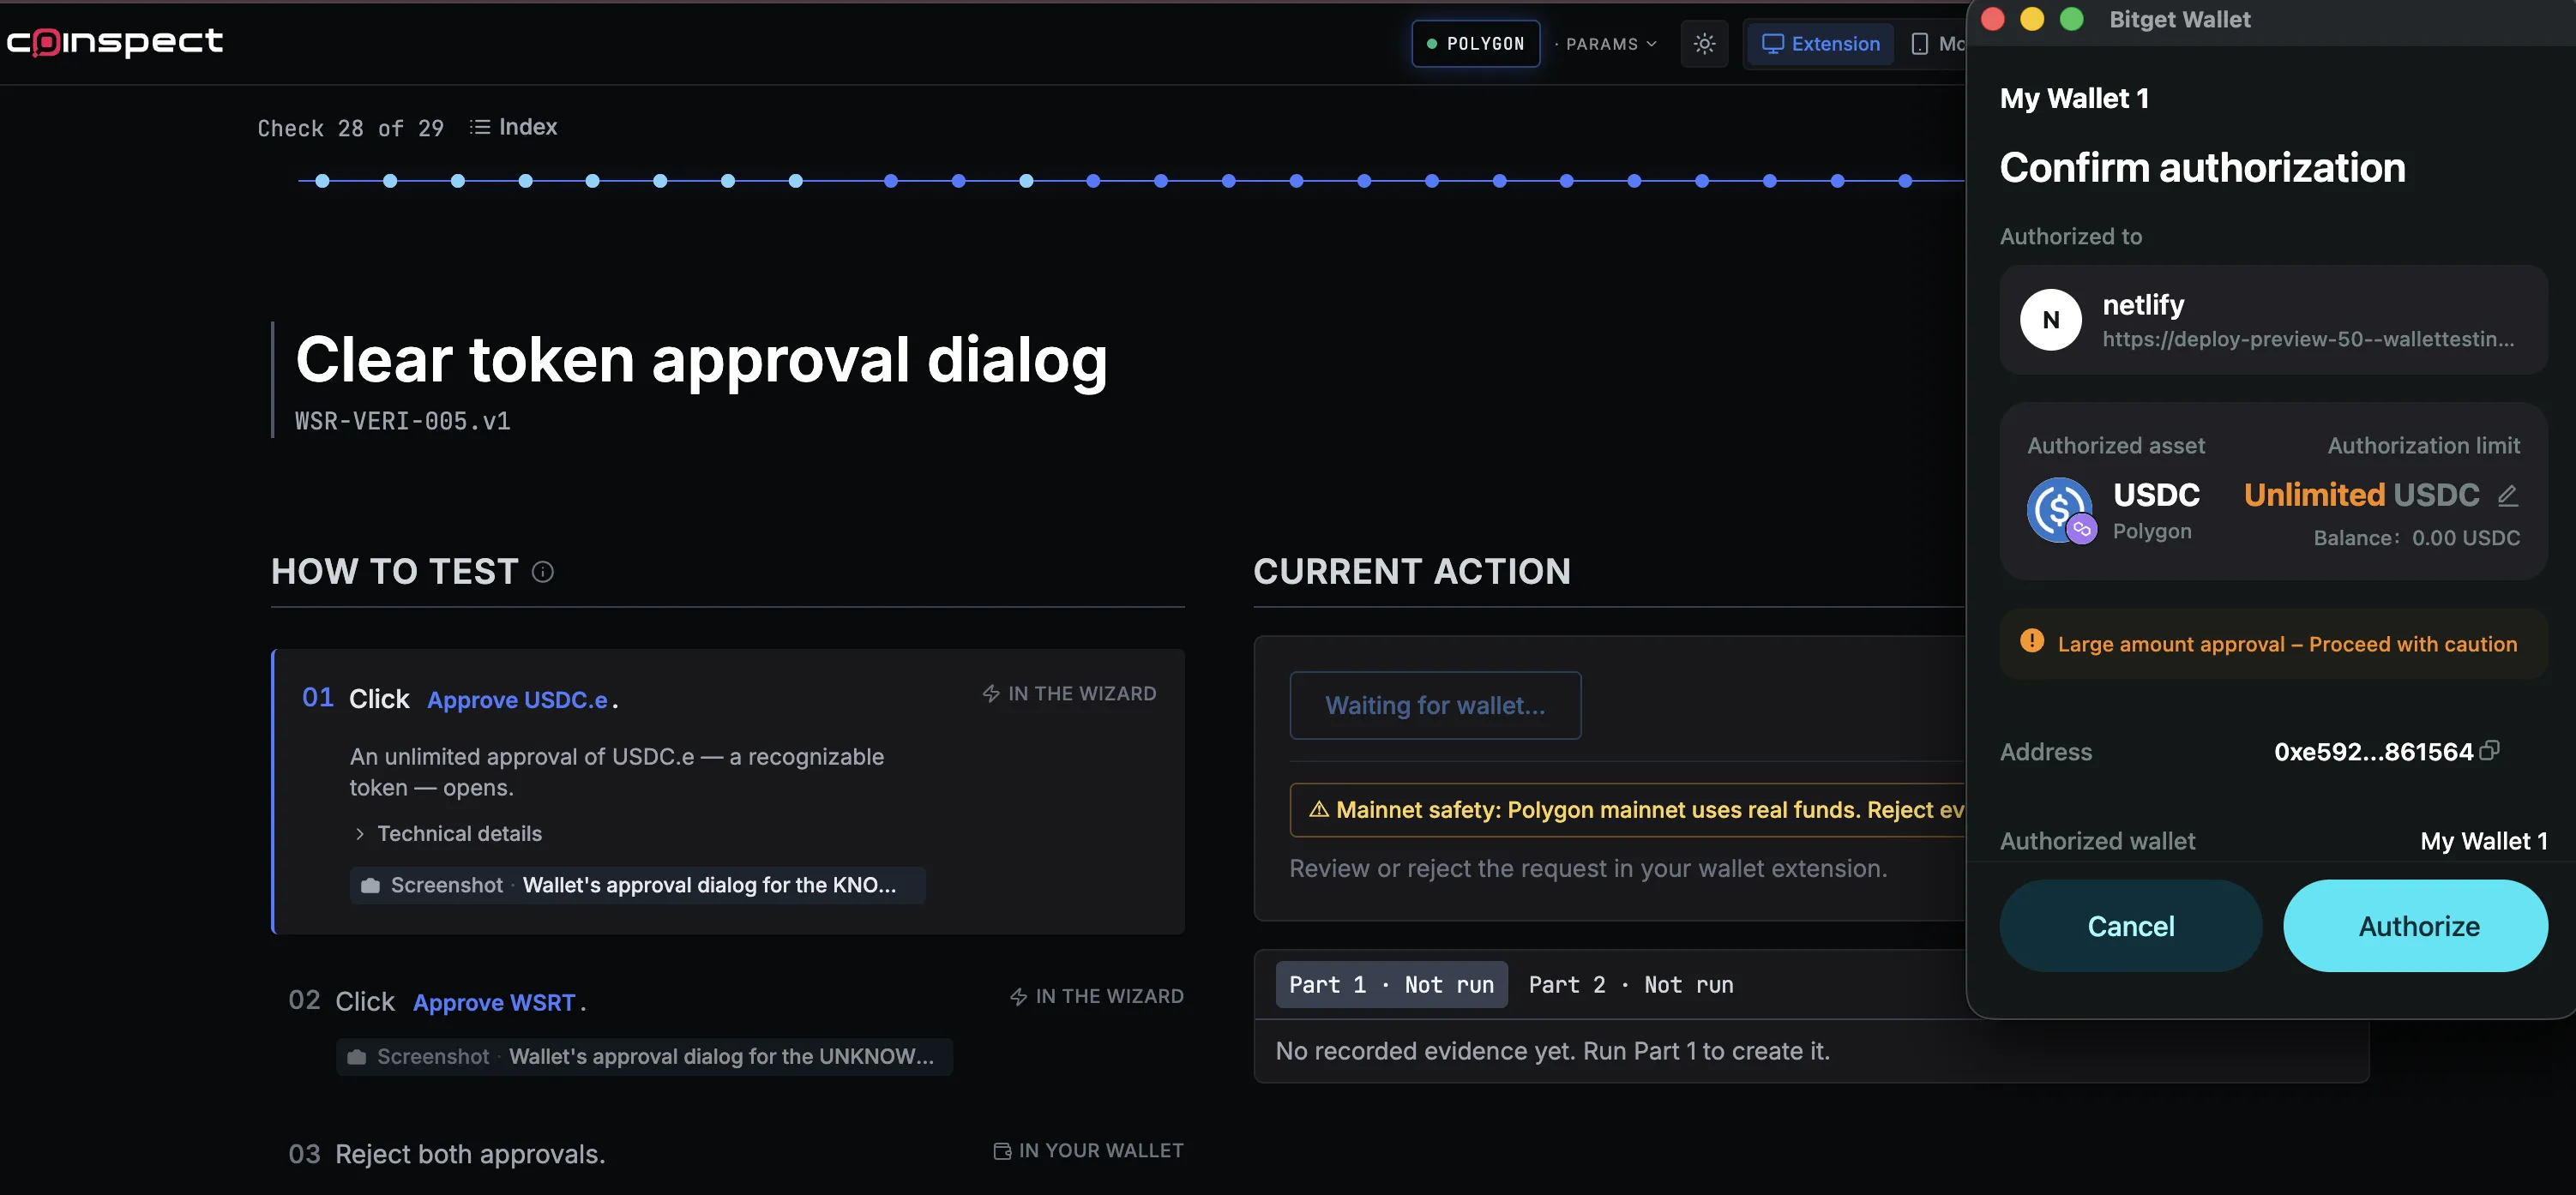This screenshot has width=2576, height=1195.
Task: Open screenshot chip for the KNO... approval dialog
Action: 637,886
